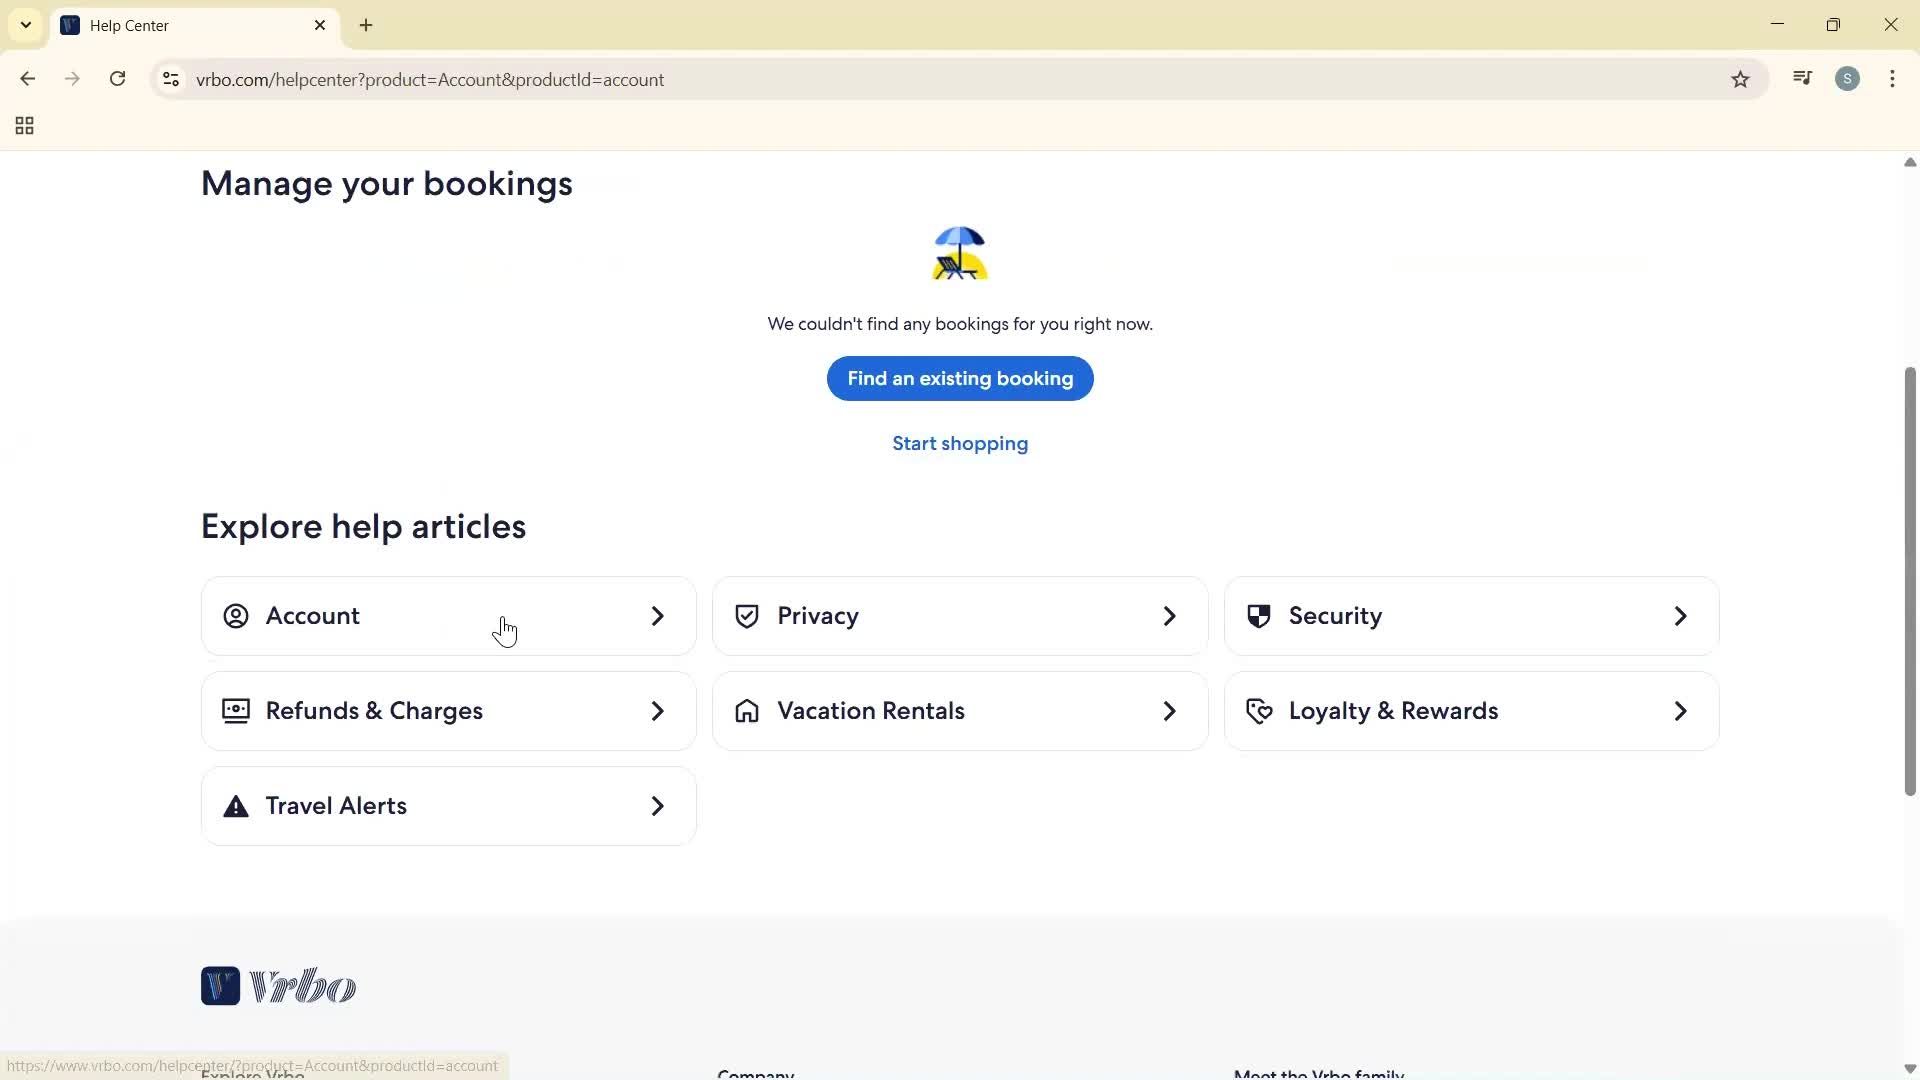The height and width of the screenshot is (1080, 1920).
Task: Click the media controls icon in the toolbar
Action: (1802, 78)
